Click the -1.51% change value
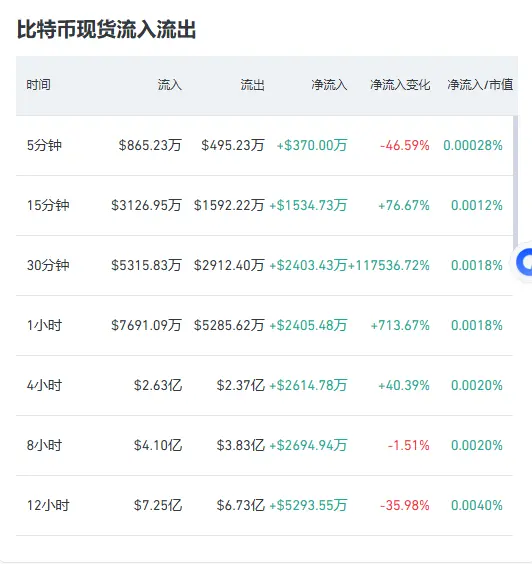532x564 pixels. click(409, 446)
